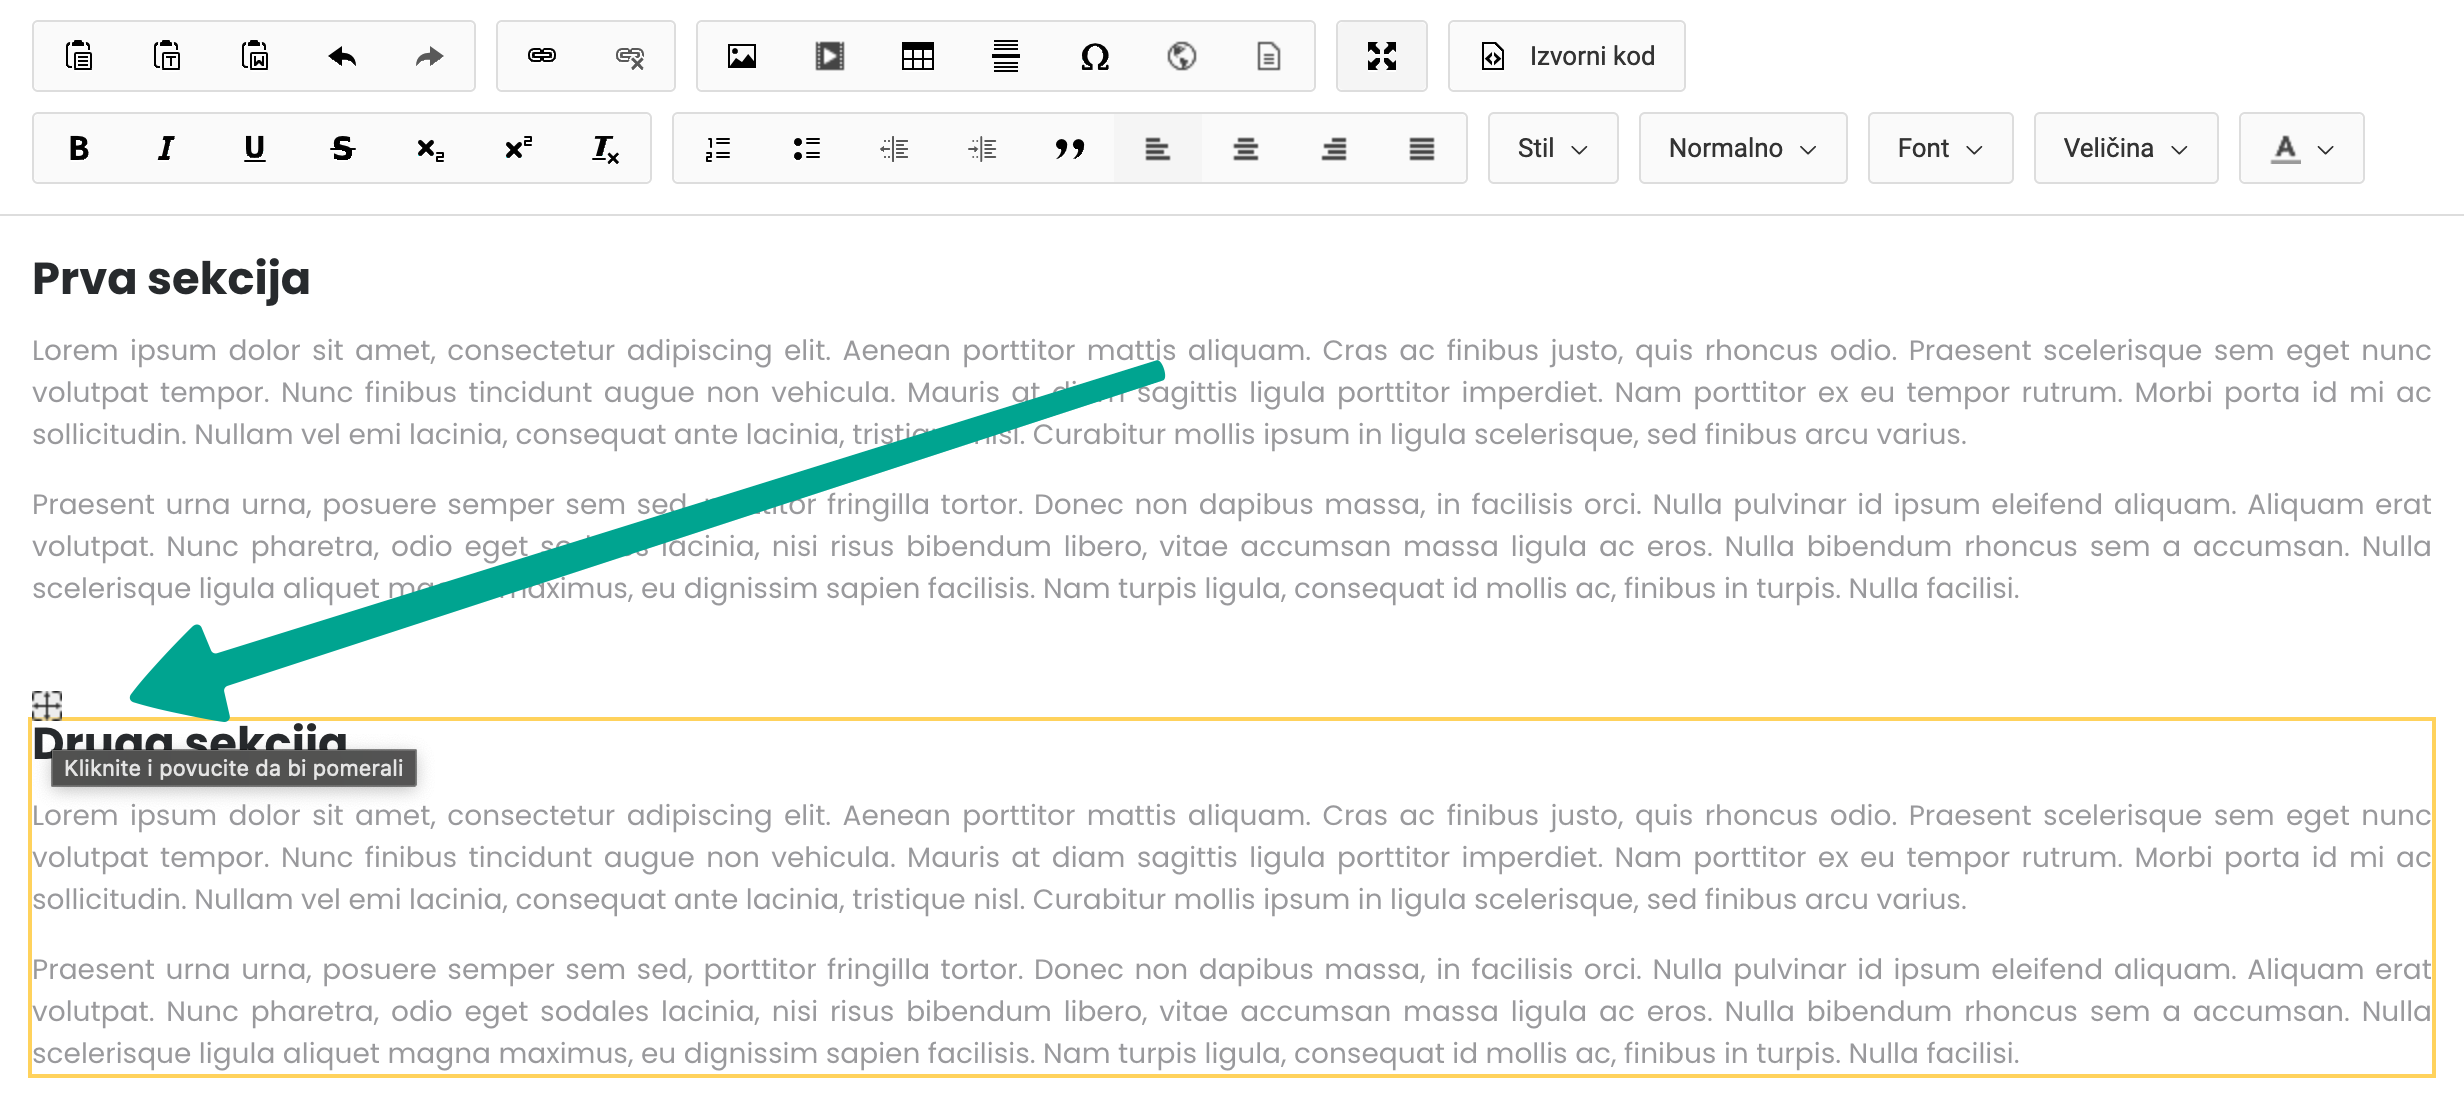Insert a media embed

click(829, 57)
